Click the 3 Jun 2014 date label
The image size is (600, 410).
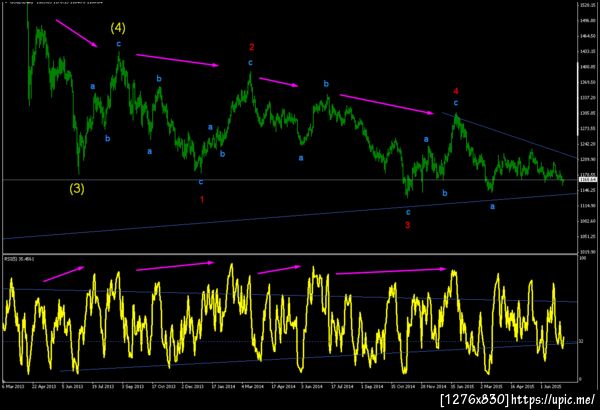(312, 387)
